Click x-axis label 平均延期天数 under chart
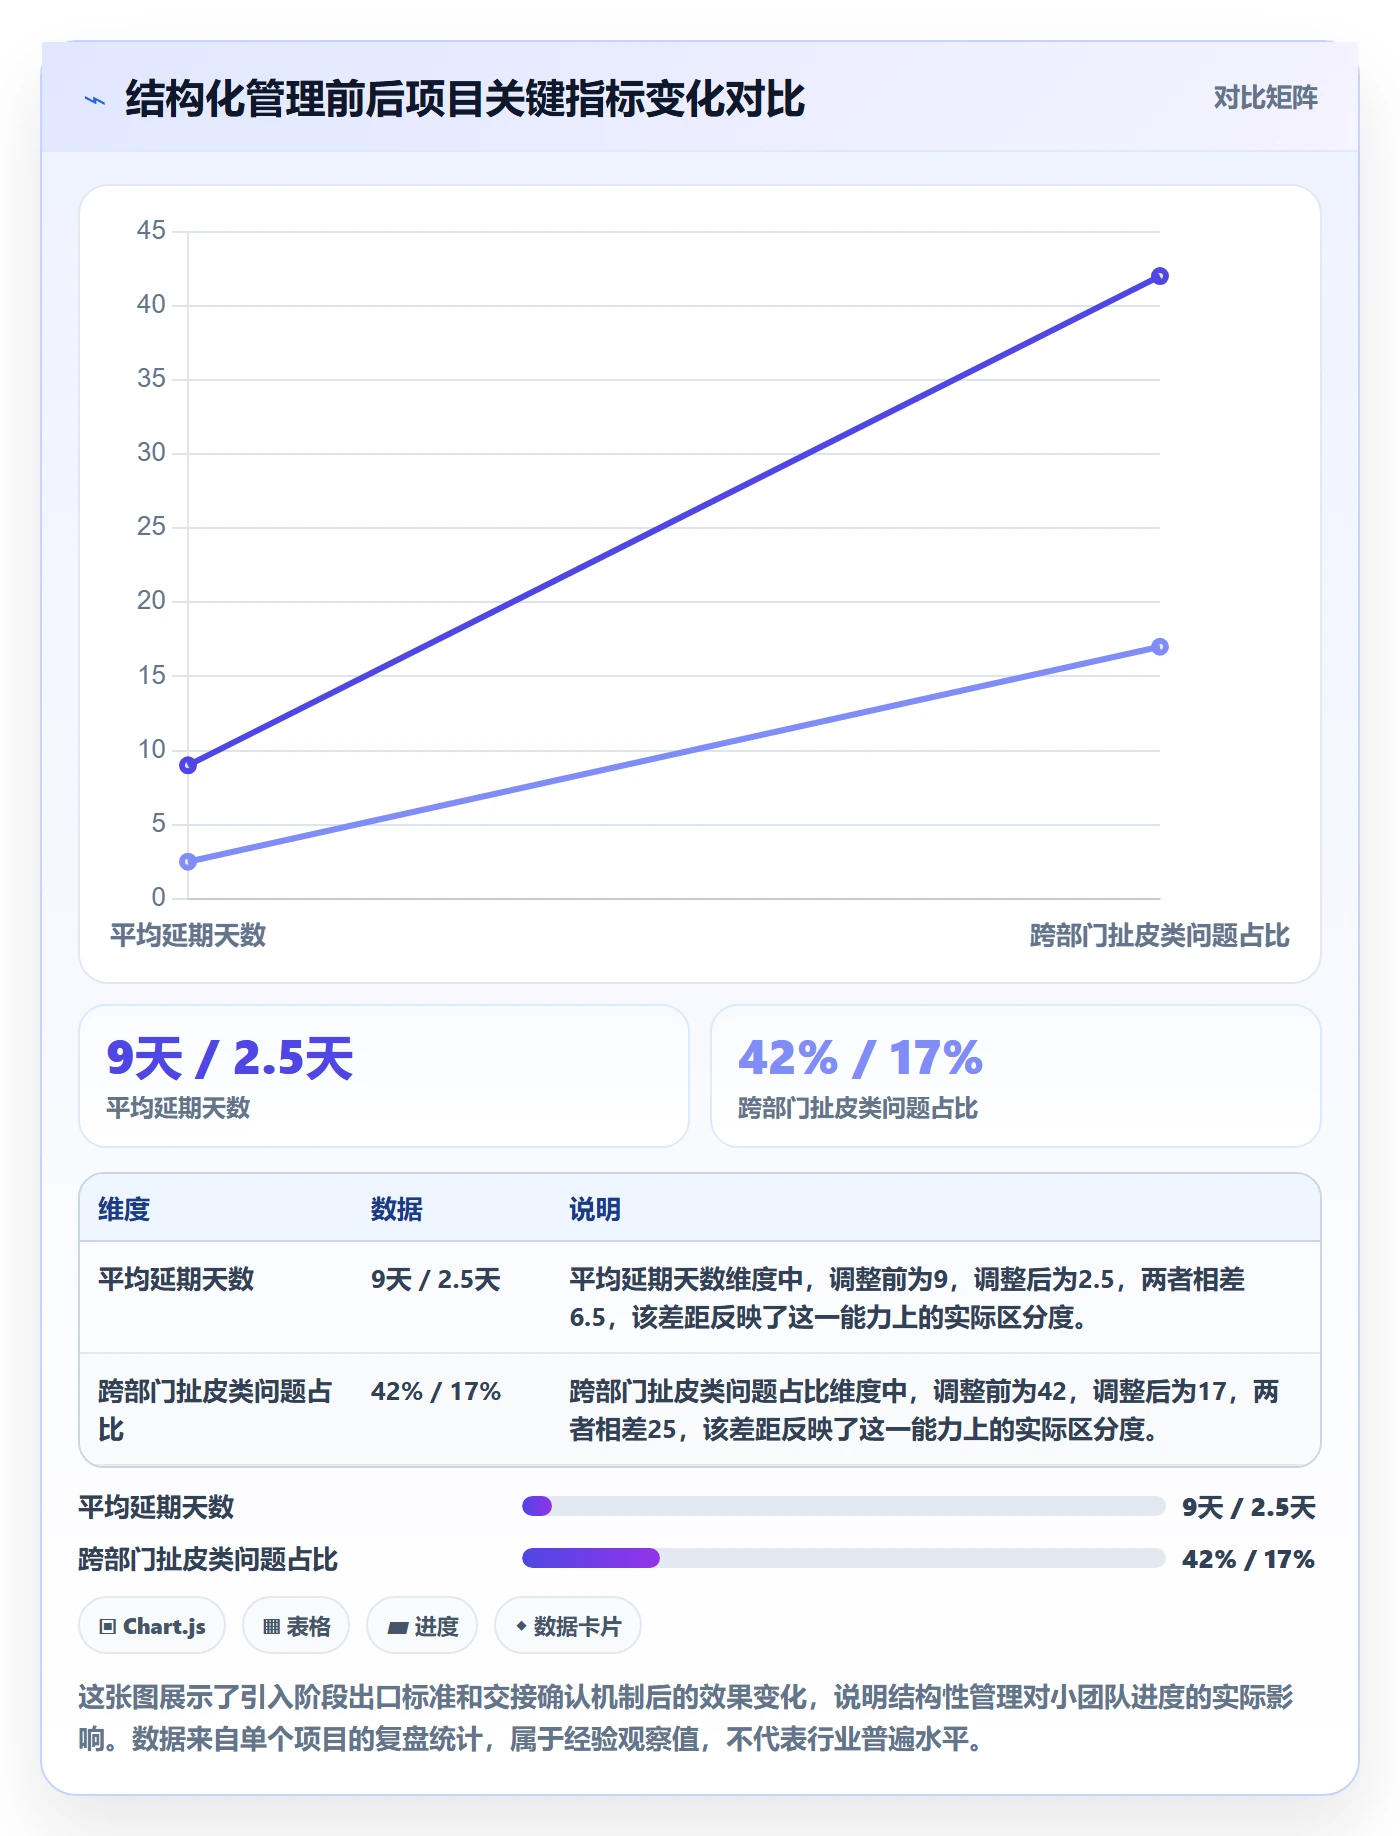The height and width of the screenshot is (1836, 1400). pyautogui.click(x=188, y=935)
